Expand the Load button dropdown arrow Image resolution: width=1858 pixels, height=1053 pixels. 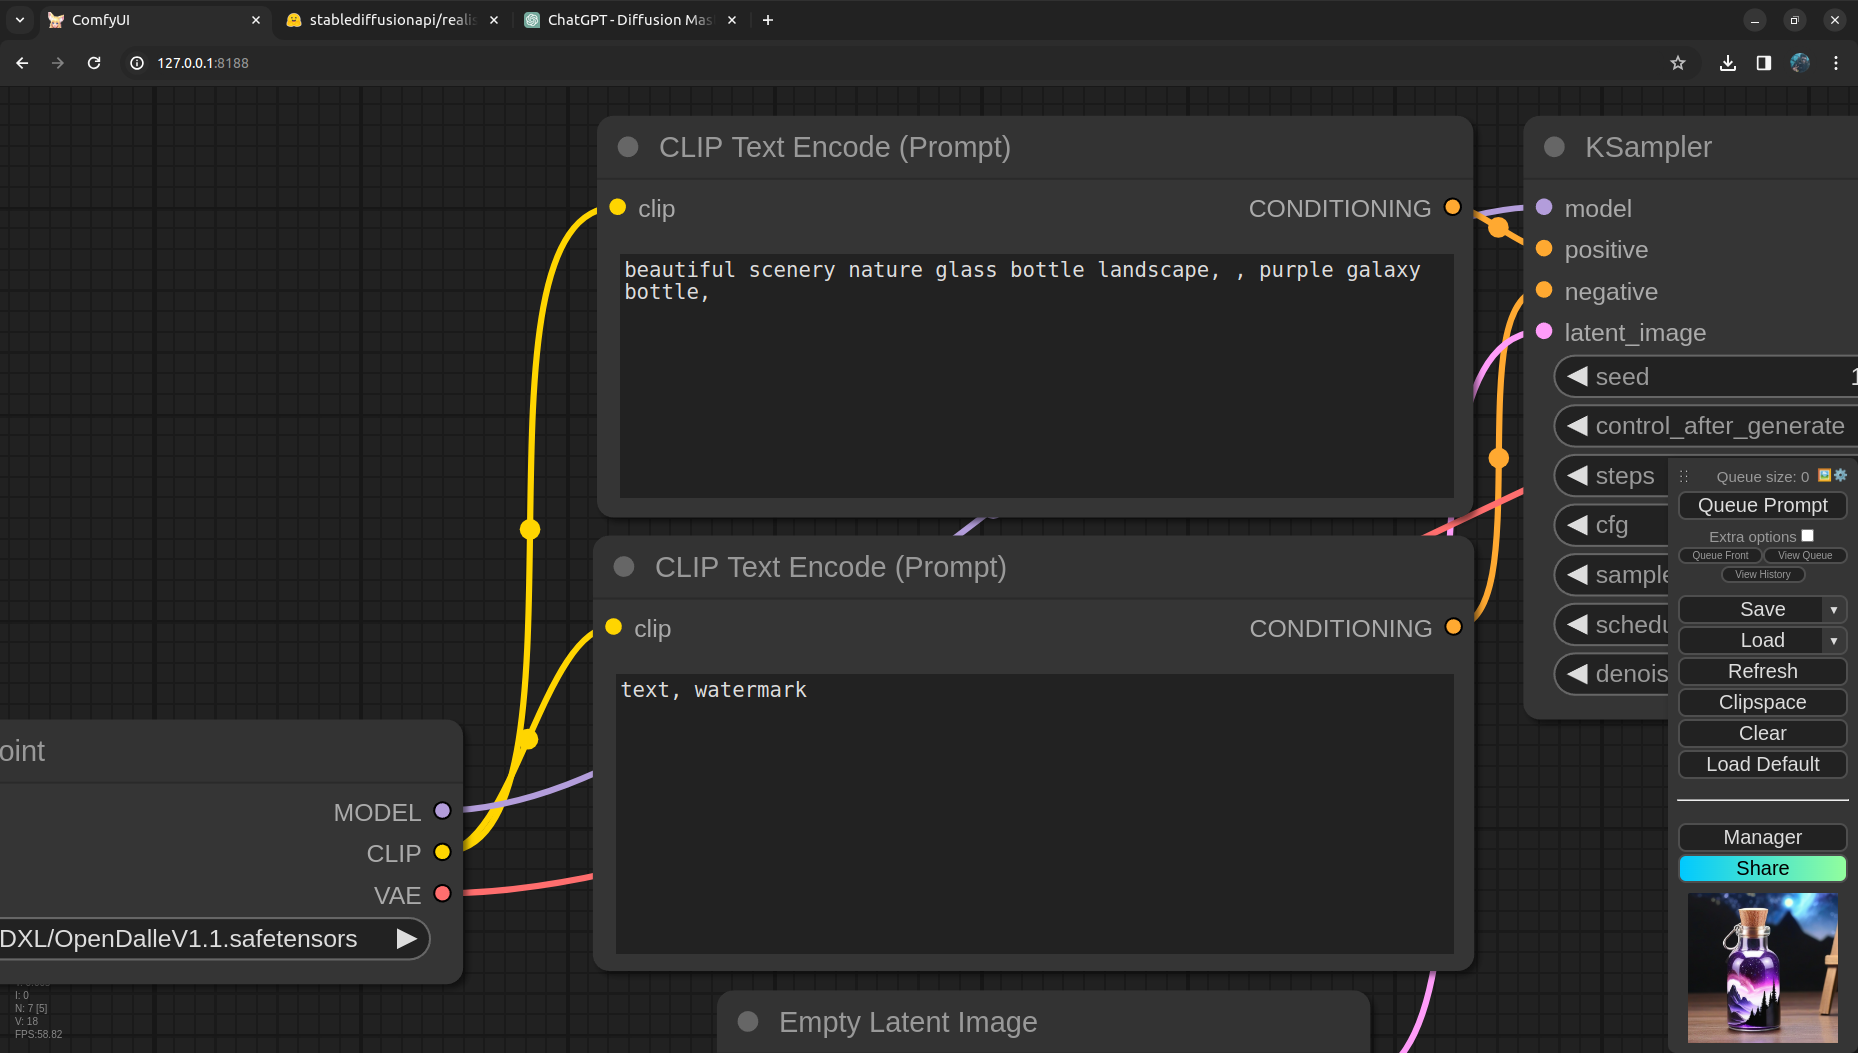click(1834, 641)
